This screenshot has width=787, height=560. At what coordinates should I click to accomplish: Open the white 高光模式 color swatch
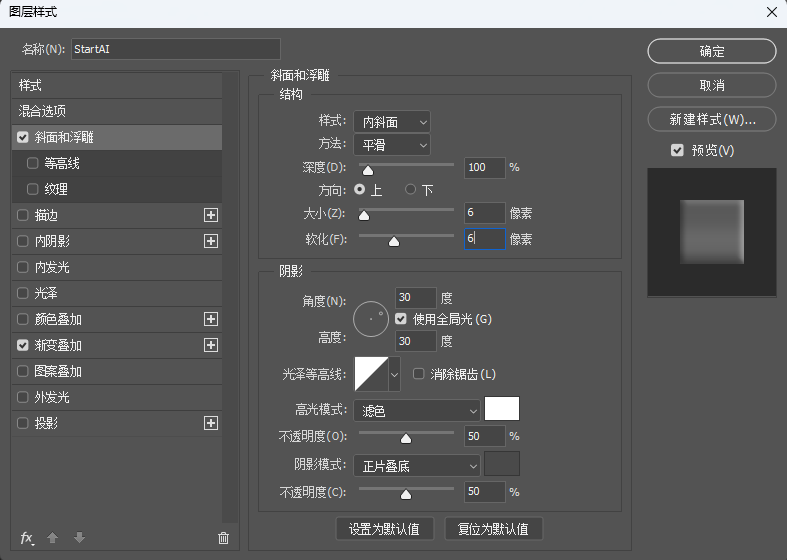click(502, 408)
